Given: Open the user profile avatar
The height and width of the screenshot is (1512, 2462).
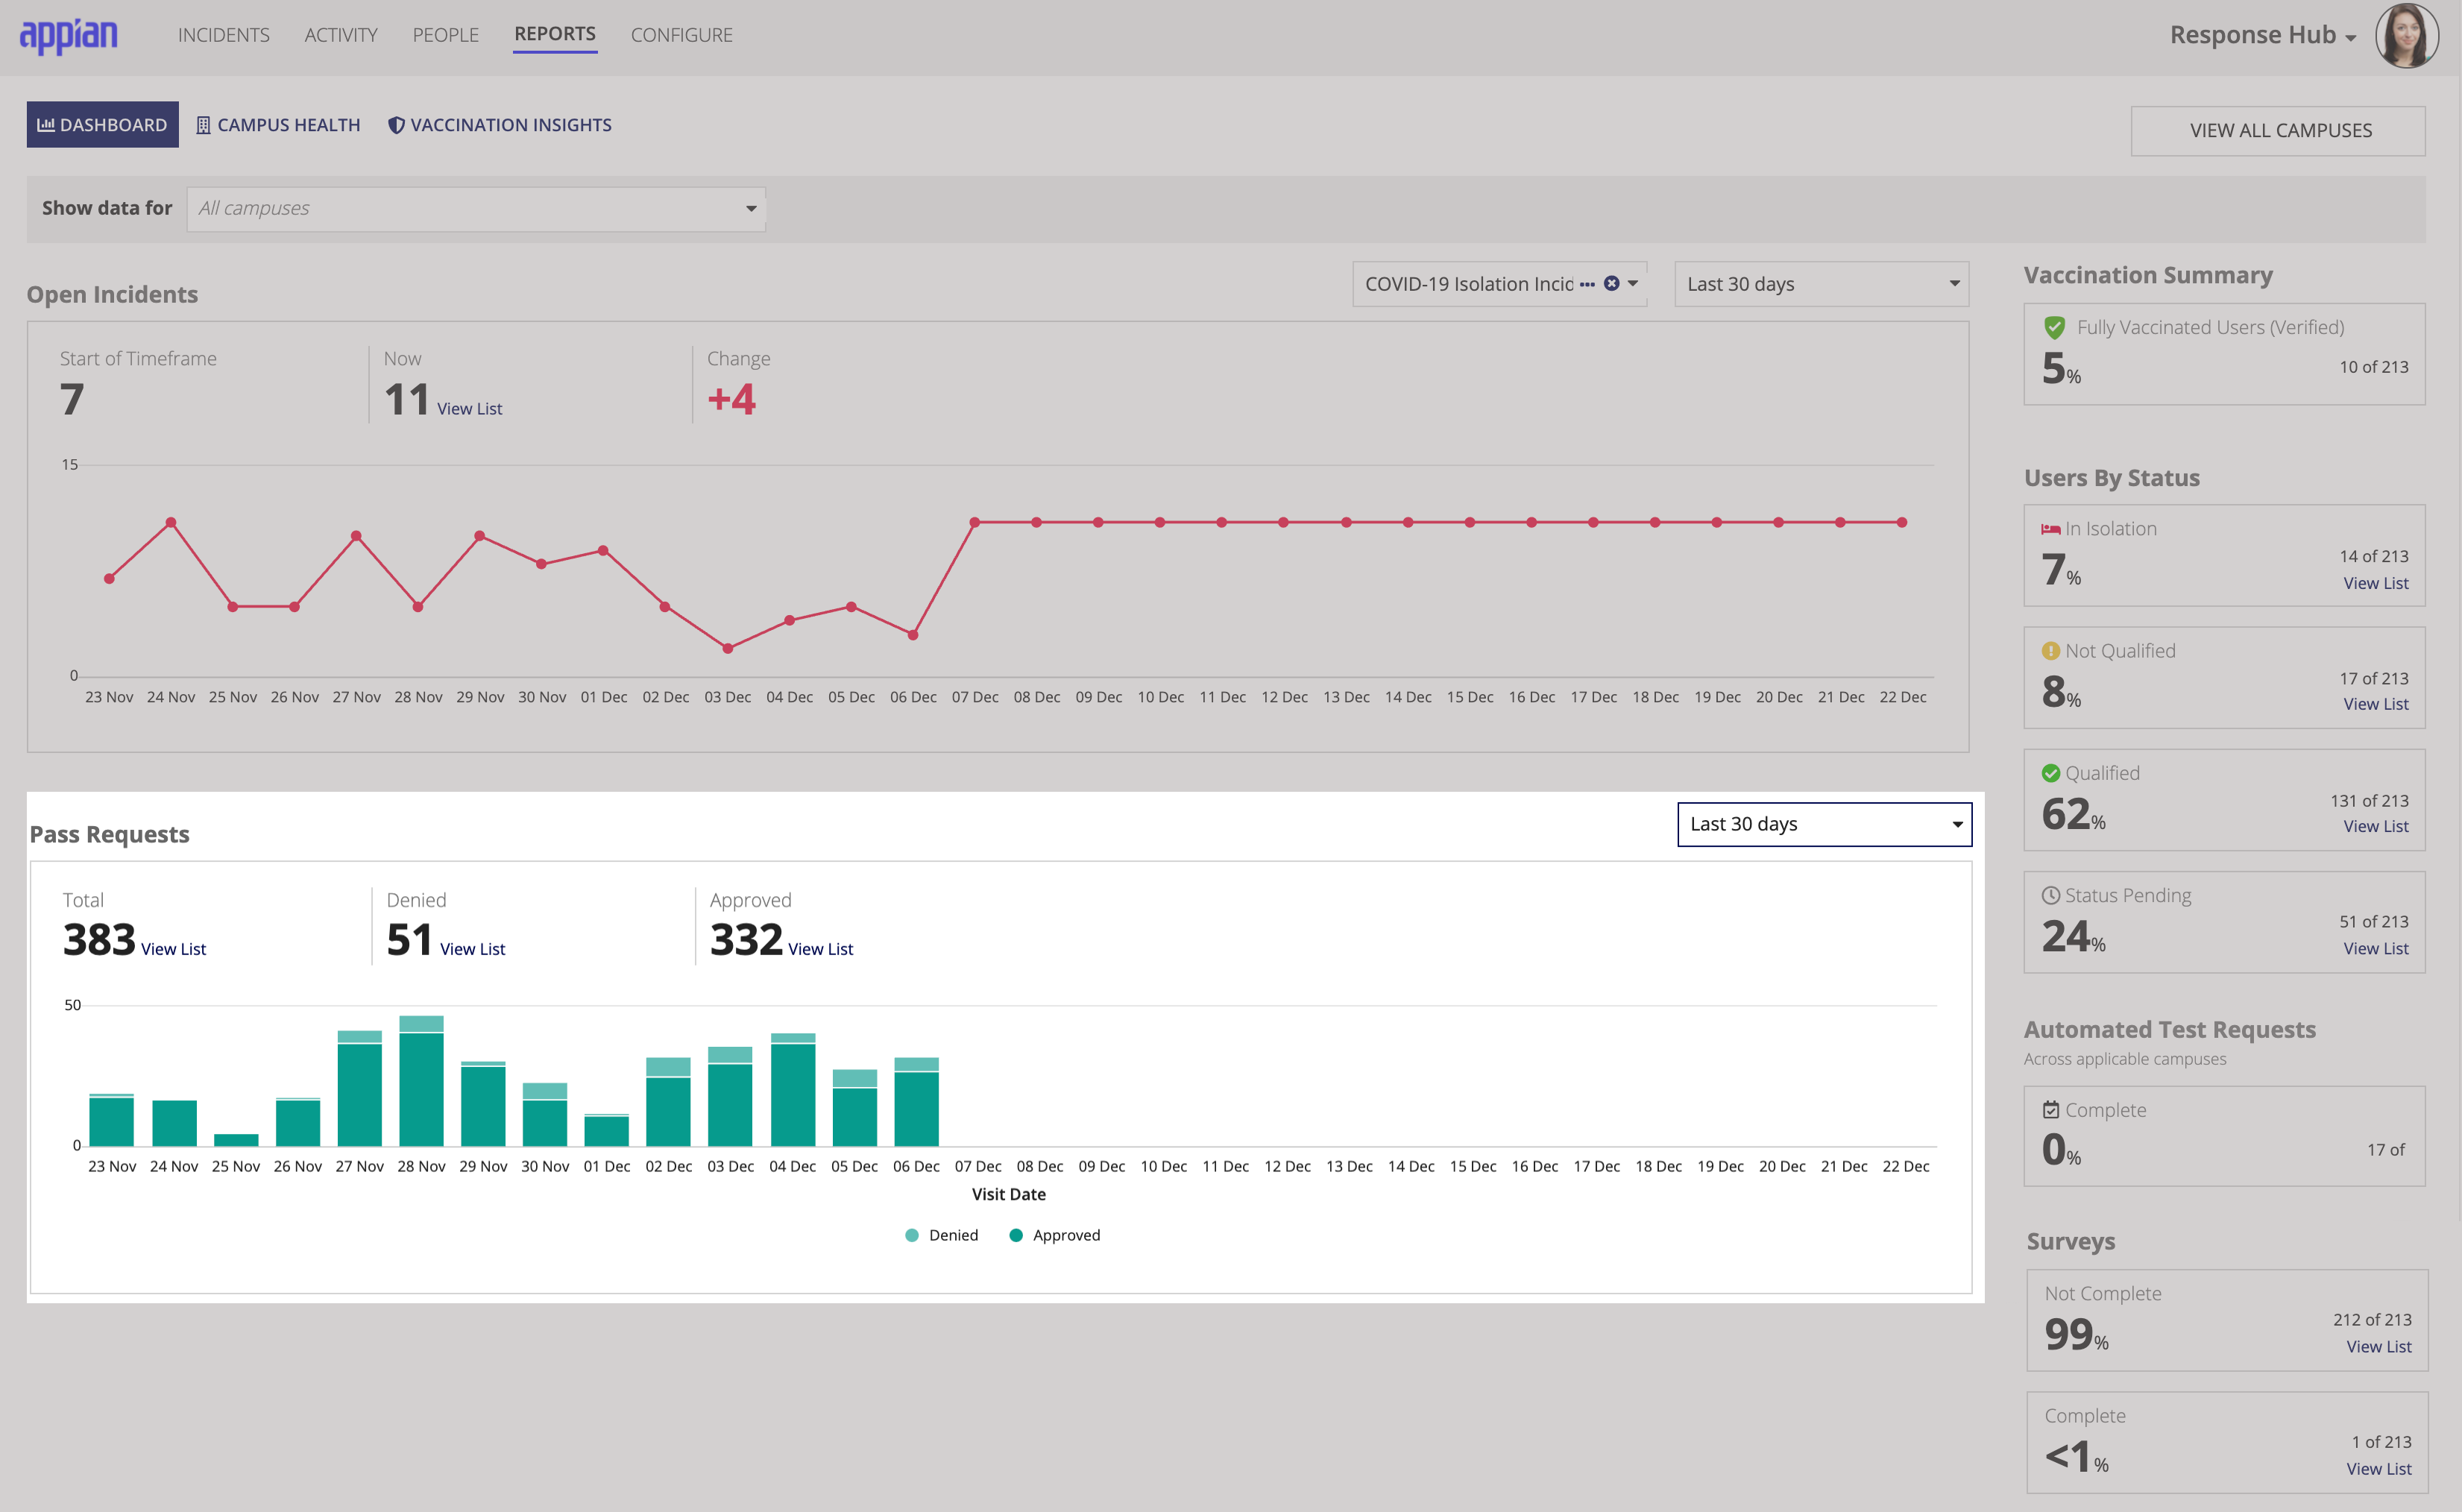Looking at the screenshot, I should coord(2406,35).
